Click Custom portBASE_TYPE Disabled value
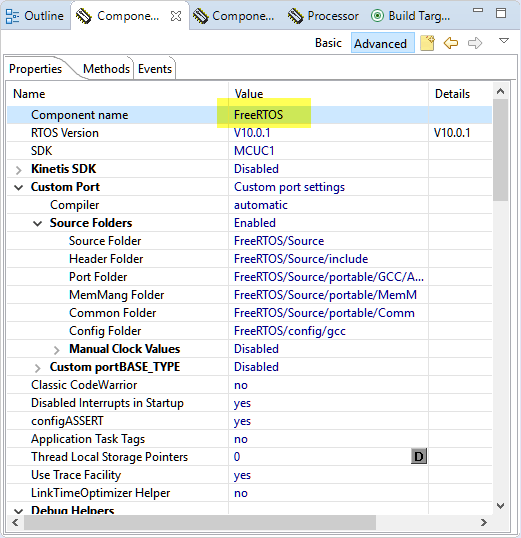Image resolution: width=521 pixels, height=538 pixels. pyautogui.click(x=256, y=367)
